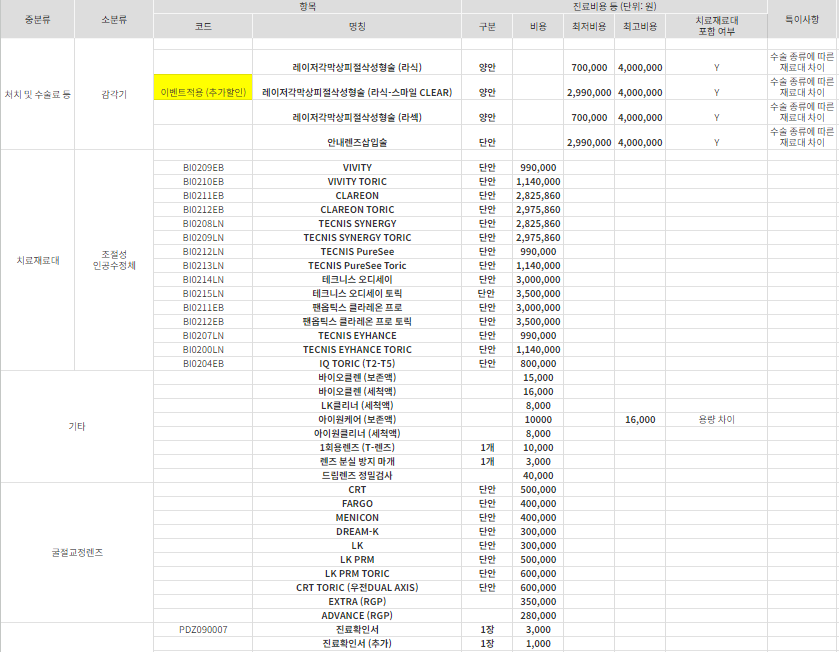Image resolution: width=839 pixels, height=652 pixels.
Task: Click the FARGO lens name cell
Action: 357,504
